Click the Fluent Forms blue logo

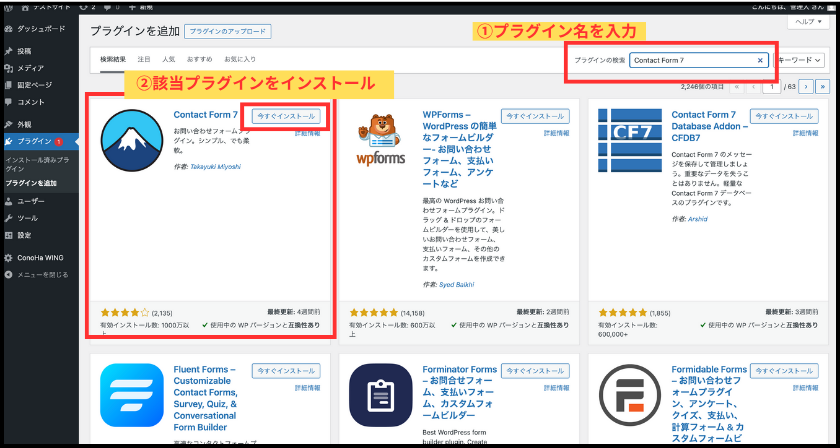tap(132, 395)
